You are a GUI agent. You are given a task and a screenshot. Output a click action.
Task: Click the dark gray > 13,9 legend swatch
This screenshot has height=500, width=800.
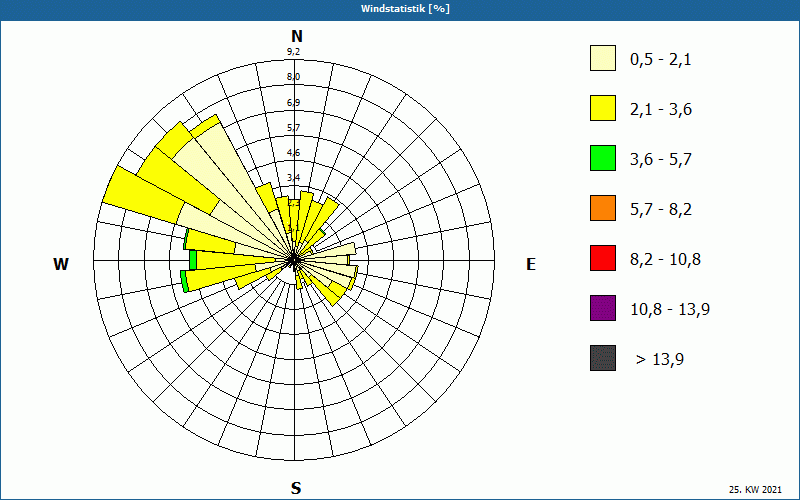(x=603, y=358)
